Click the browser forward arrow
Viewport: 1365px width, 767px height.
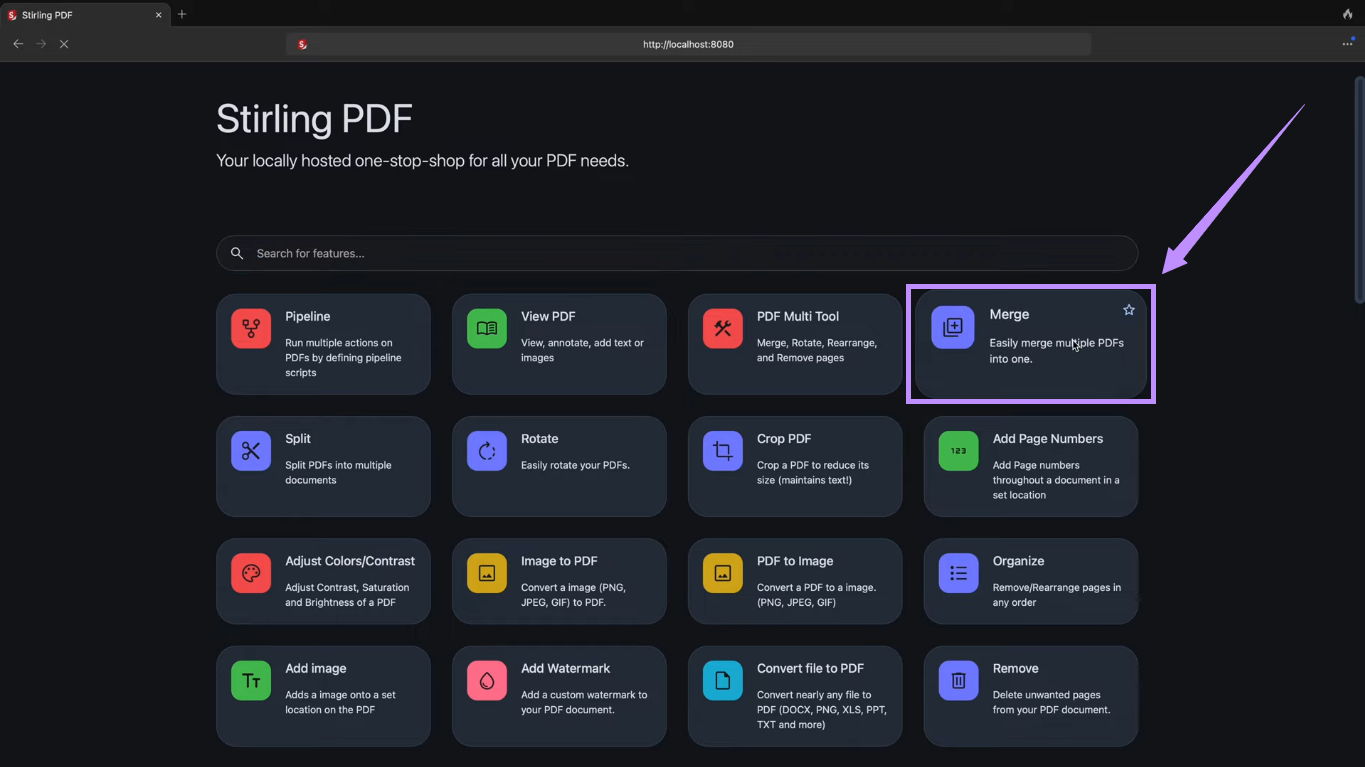(41, 44)
